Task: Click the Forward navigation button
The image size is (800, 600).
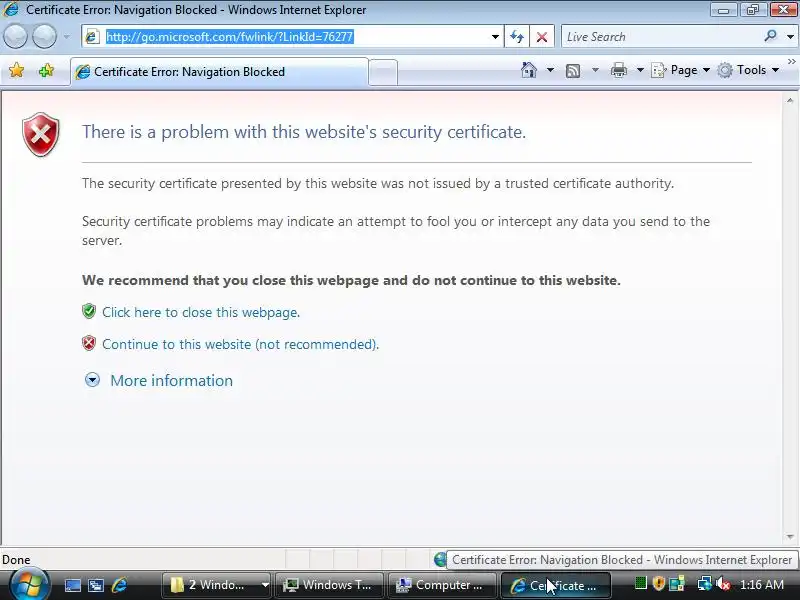Action: coord(44,37)
